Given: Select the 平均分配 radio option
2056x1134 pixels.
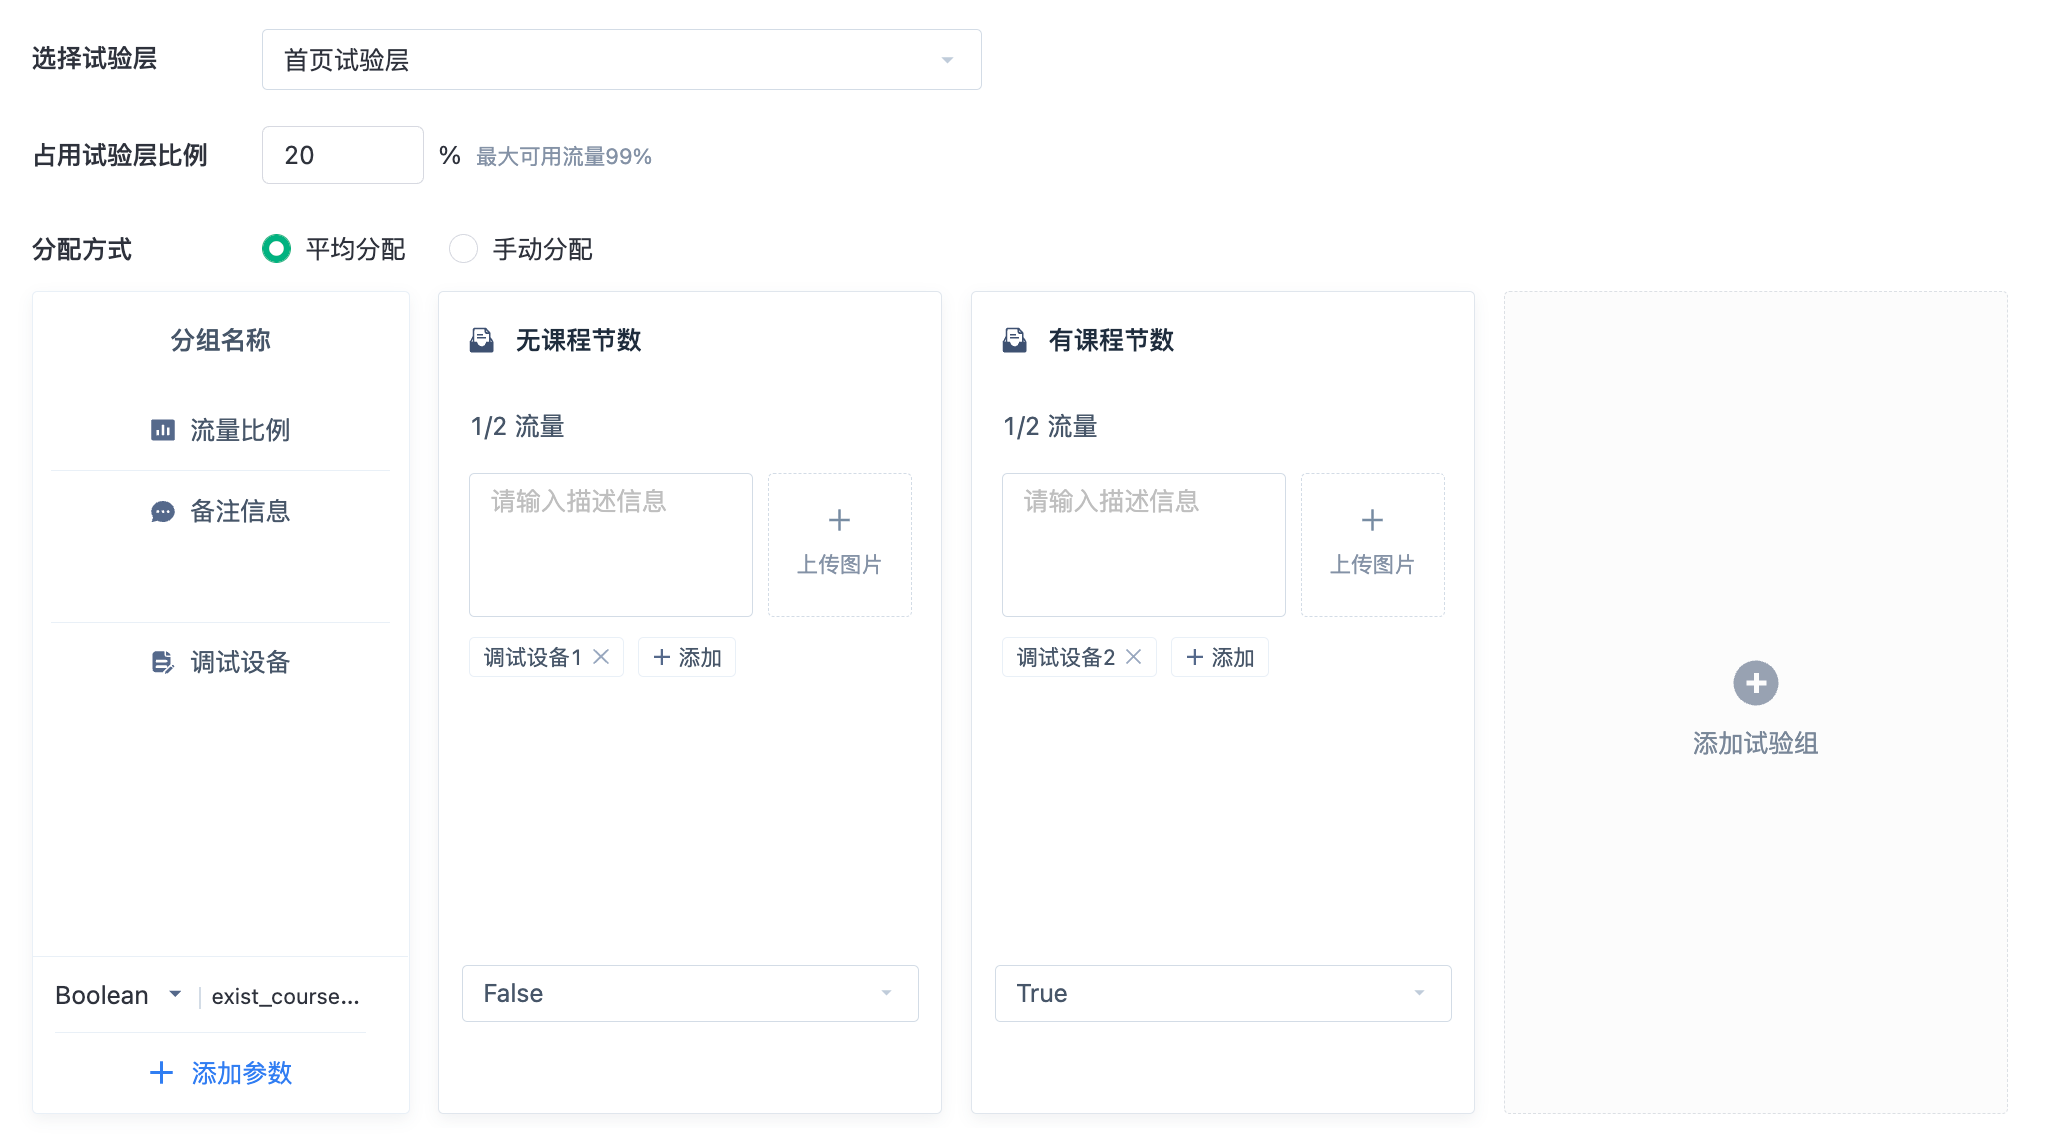Looking at the screenshot, I should [277, 249].
